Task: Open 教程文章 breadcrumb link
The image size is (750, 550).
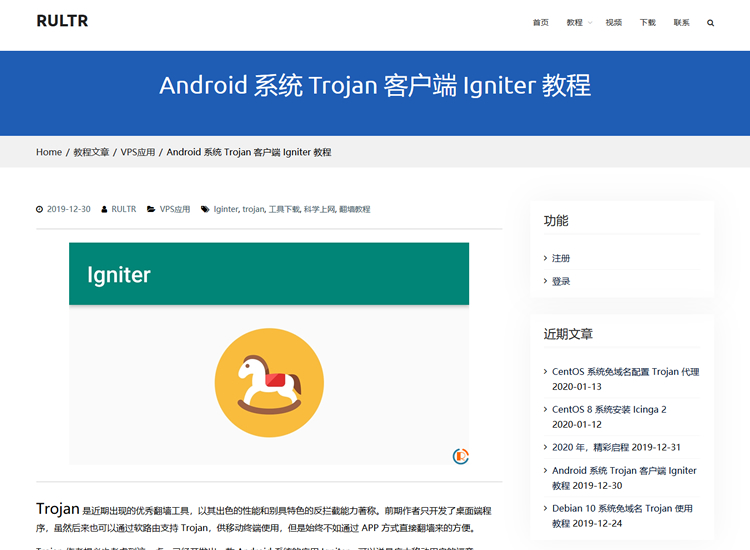Action: pos(91,152)
